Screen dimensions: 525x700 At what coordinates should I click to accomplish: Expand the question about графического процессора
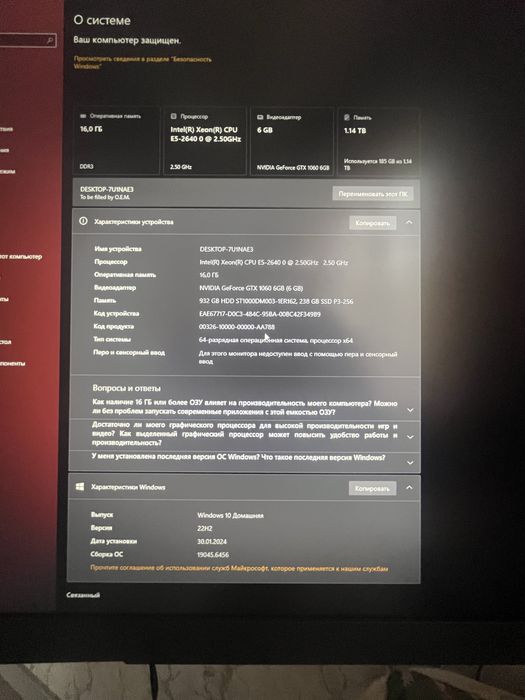pyautogui.click(x=410, y=437)
